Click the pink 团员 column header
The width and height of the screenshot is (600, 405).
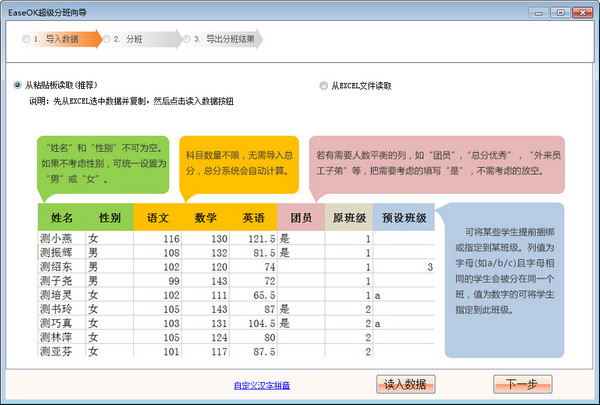point(300,217)
